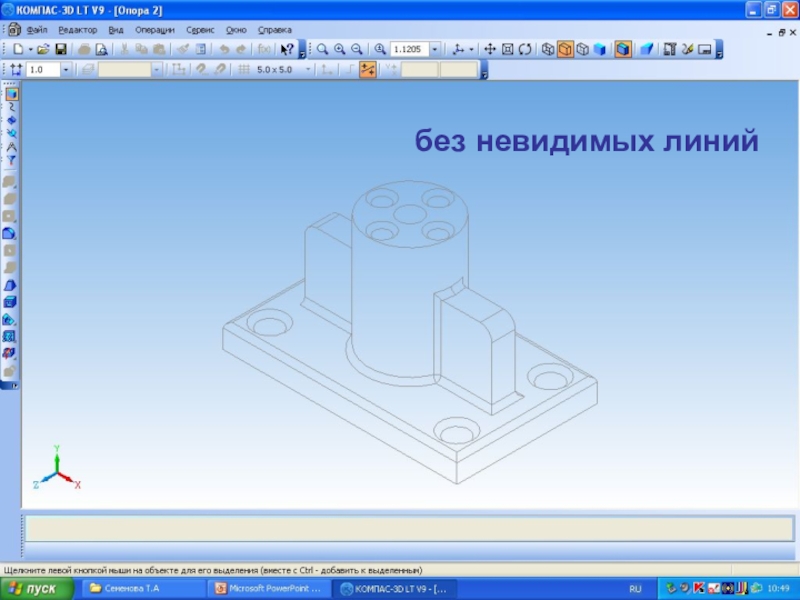
Task: Switch to Microsoft PowerPoint taskbar button
Action: [x=268, y=589]
